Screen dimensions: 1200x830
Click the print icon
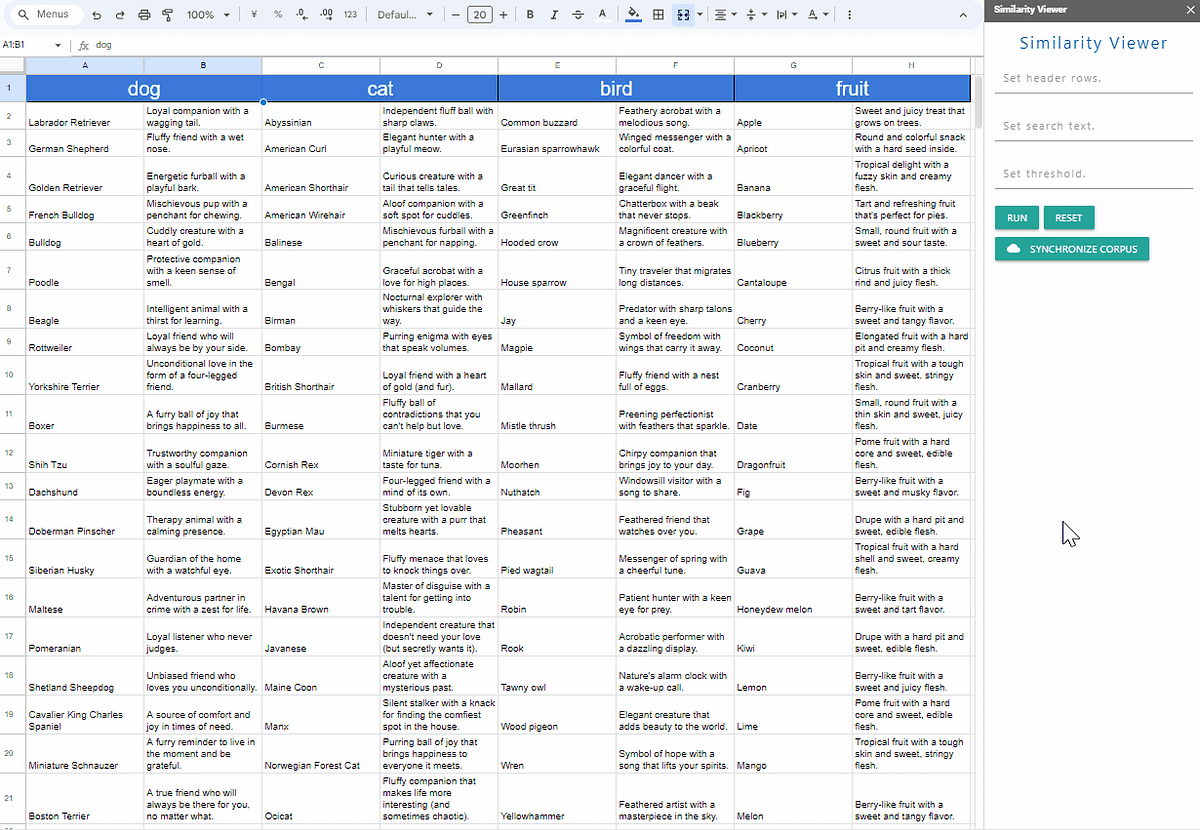[x=144, y=15]
